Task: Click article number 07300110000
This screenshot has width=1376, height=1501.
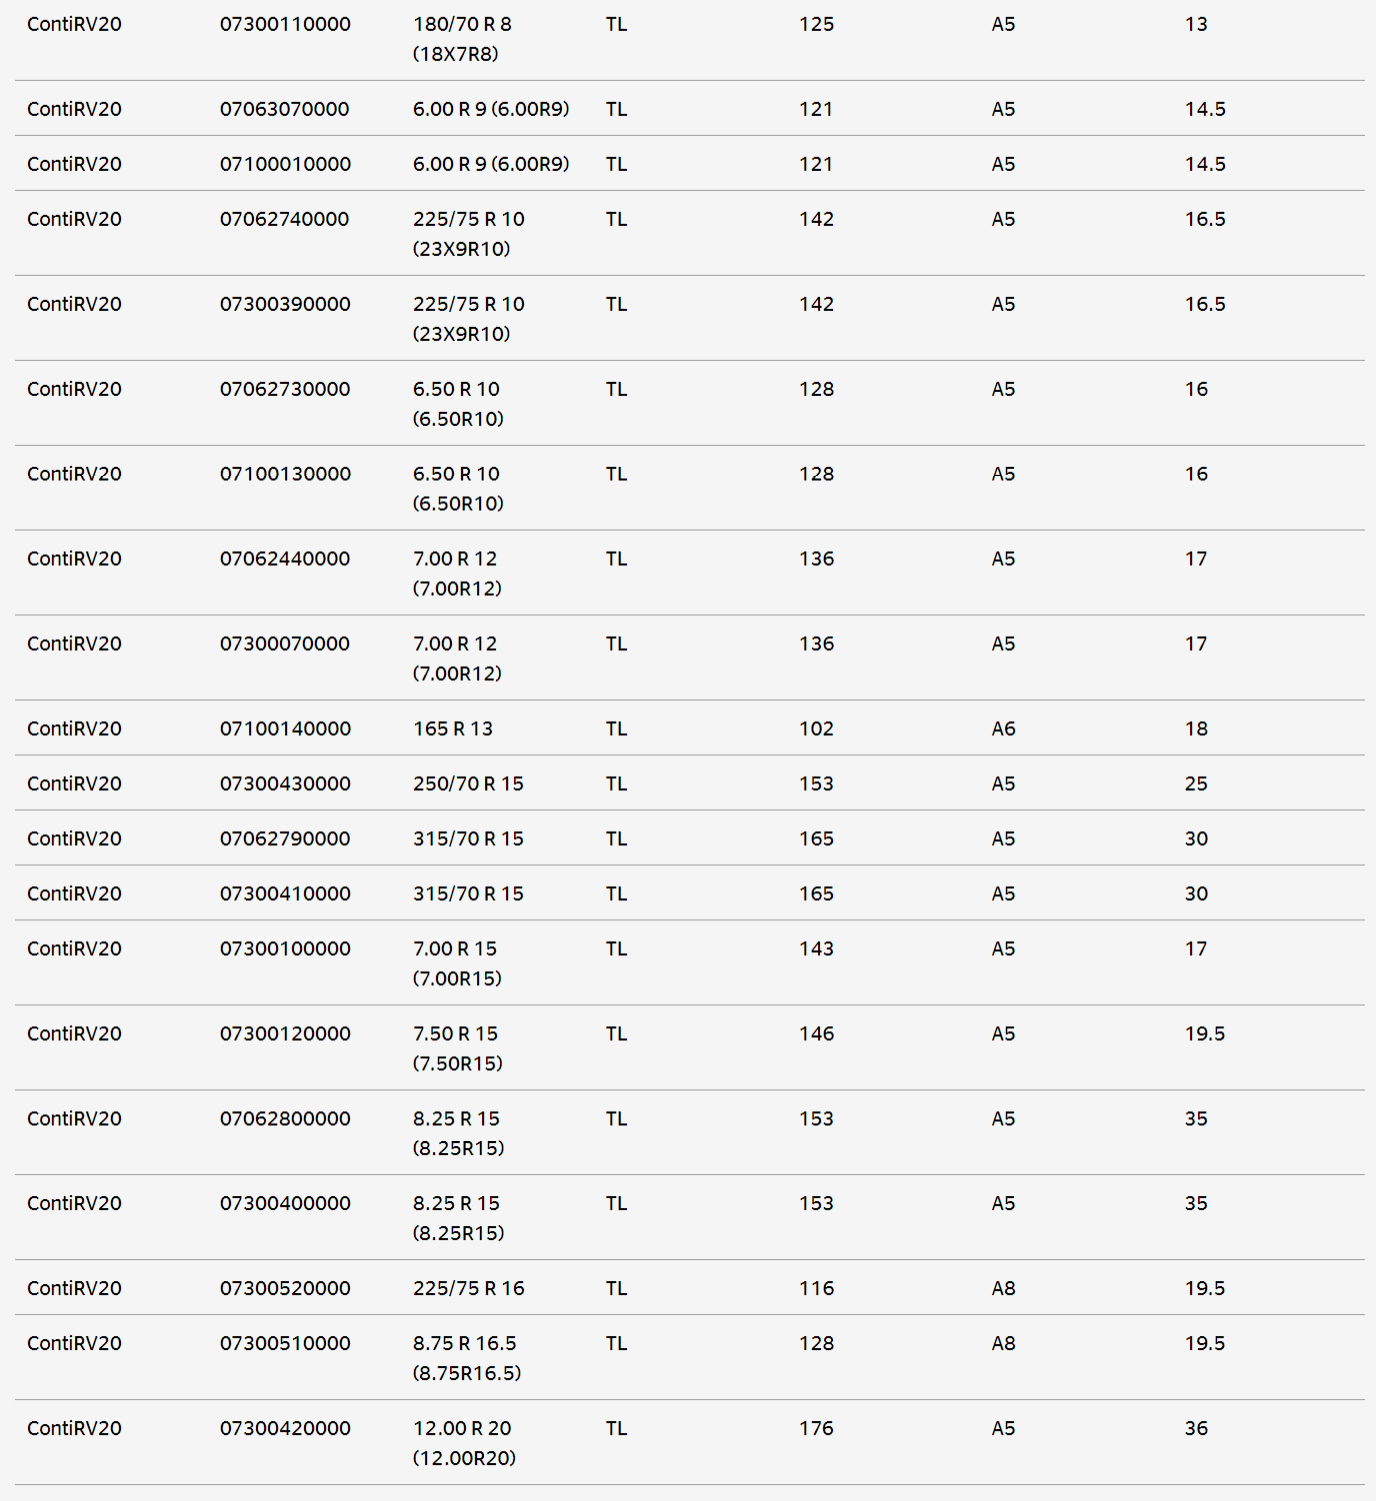Action: click(285, 24)
